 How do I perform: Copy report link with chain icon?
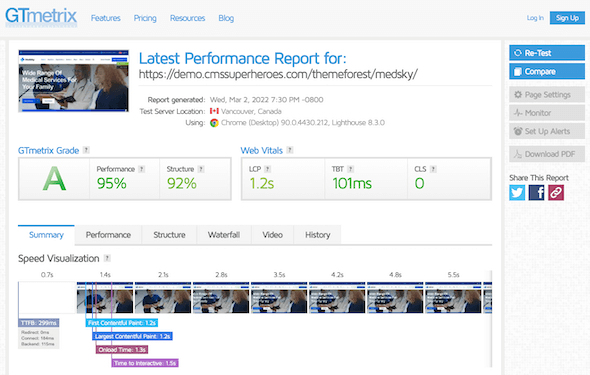[x=556, y=193]
